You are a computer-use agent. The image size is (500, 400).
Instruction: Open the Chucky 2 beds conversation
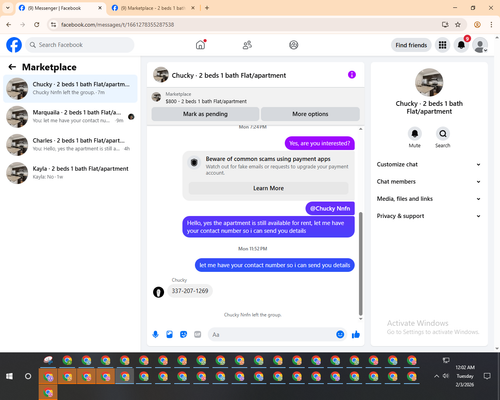click(x=70, y=88)
